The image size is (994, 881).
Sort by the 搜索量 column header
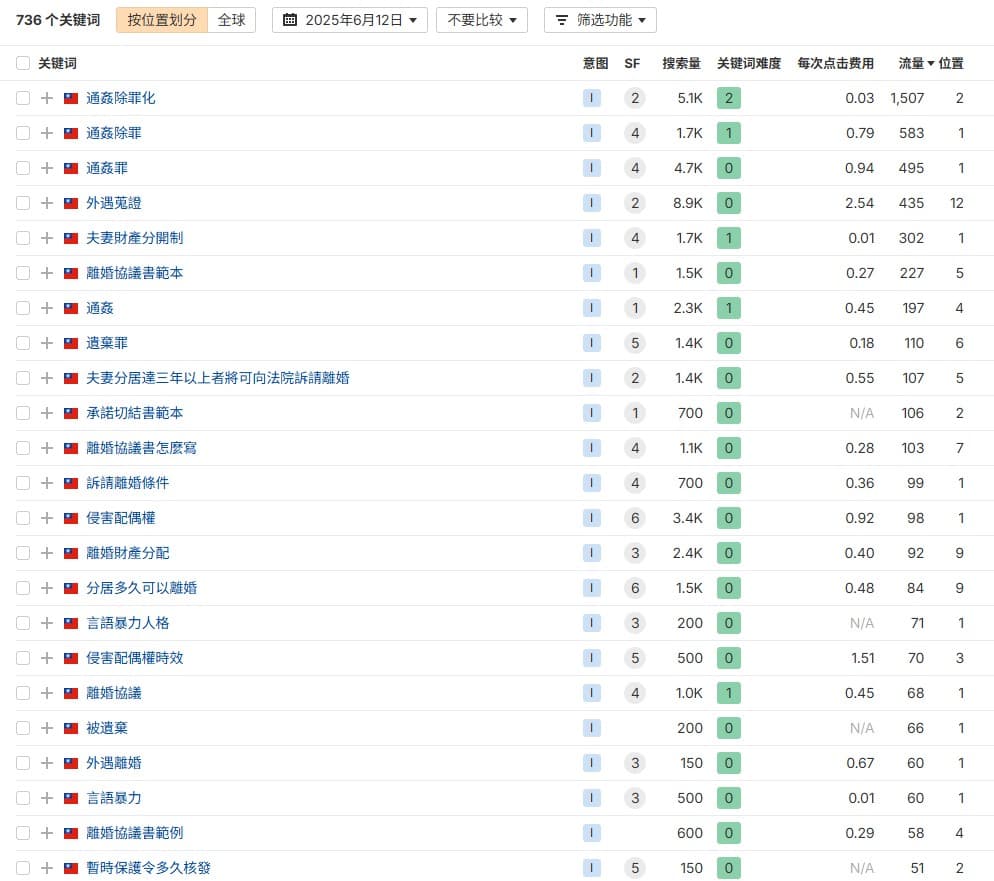click(681, 63)
